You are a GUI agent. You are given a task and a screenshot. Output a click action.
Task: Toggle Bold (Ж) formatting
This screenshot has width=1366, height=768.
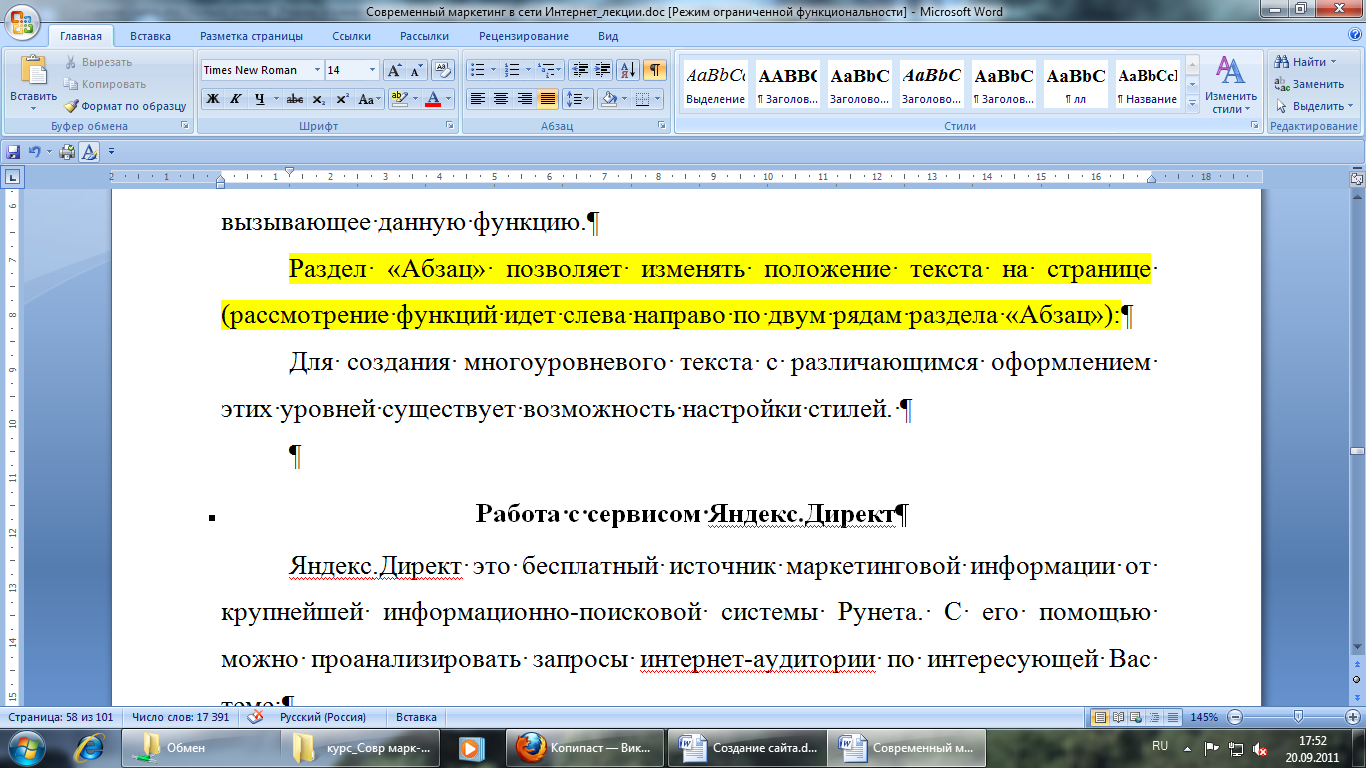[x=212, y=99]
